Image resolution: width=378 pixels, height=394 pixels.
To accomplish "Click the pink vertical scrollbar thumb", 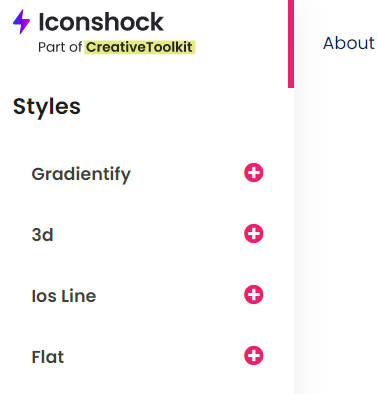I will pos(291,43).
